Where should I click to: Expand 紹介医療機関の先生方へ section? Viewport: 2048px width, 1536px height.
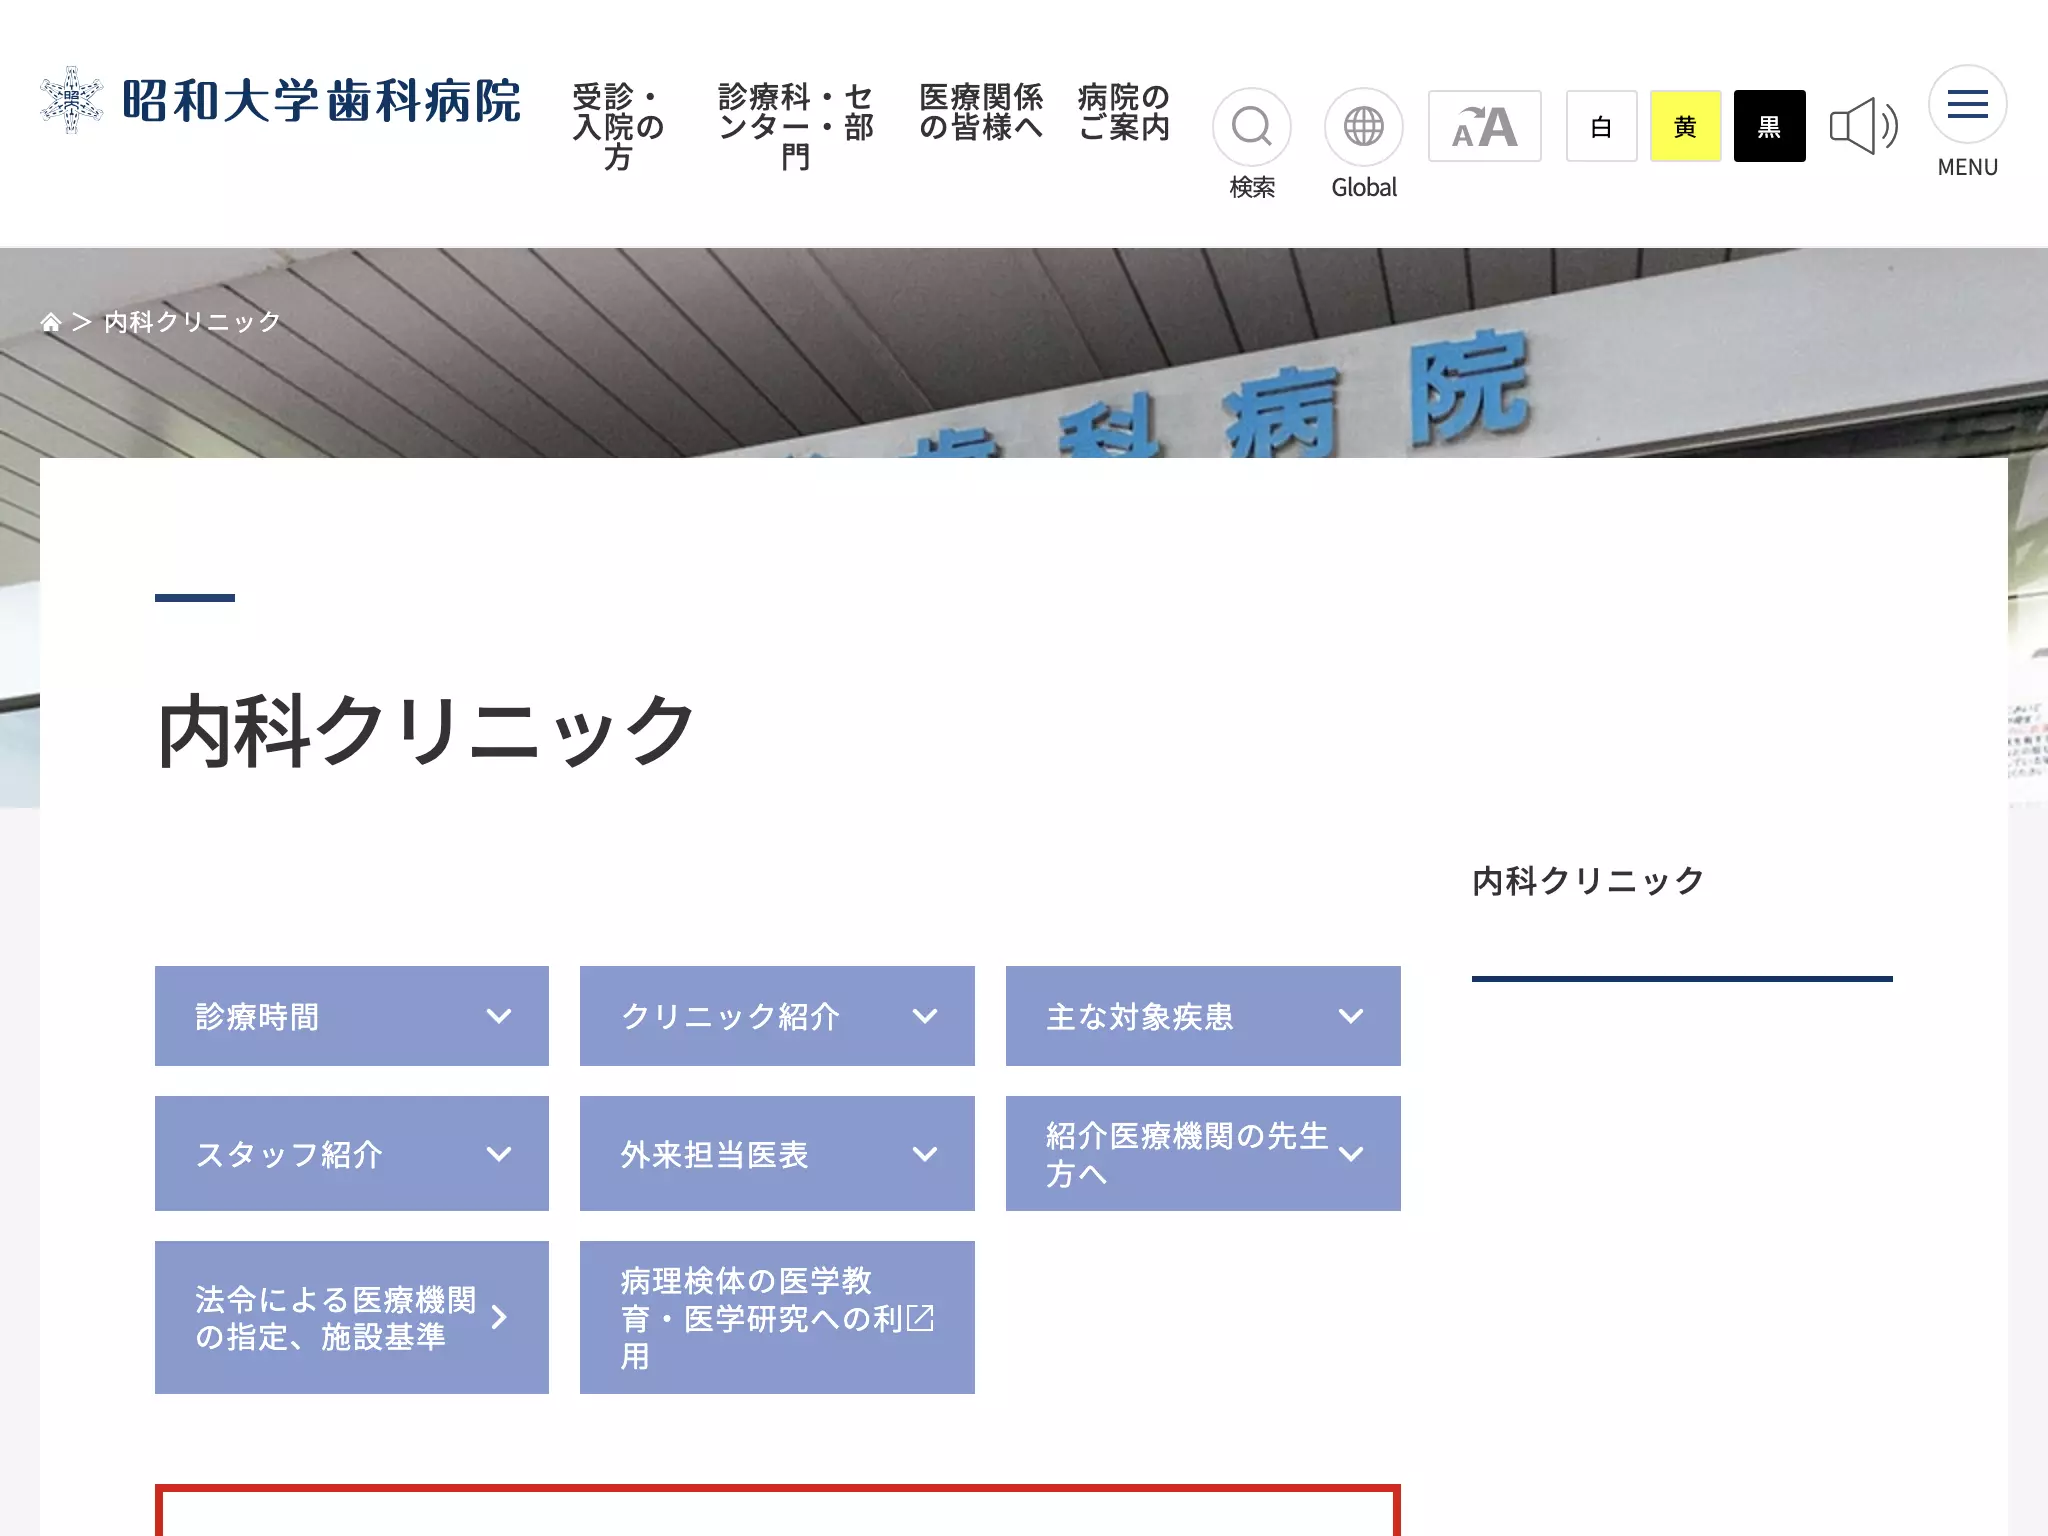click(x=1203, y=1154)
